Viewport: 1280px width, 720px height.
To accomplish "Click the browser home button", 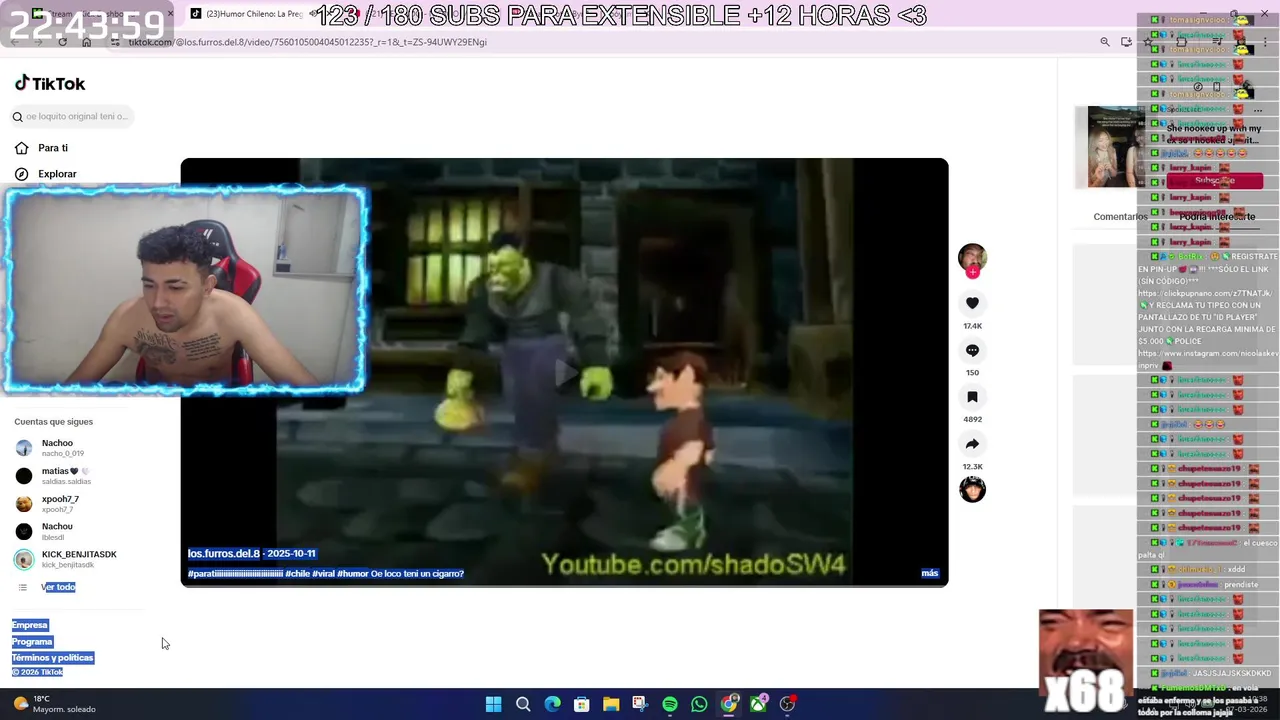I will tap(86, 42).
